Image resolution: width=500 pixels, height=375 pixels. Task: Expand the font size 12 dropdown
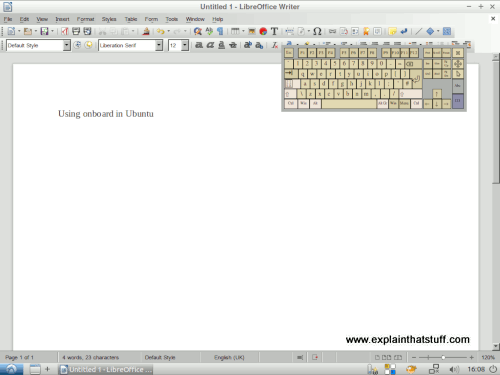tap(185, 45)
